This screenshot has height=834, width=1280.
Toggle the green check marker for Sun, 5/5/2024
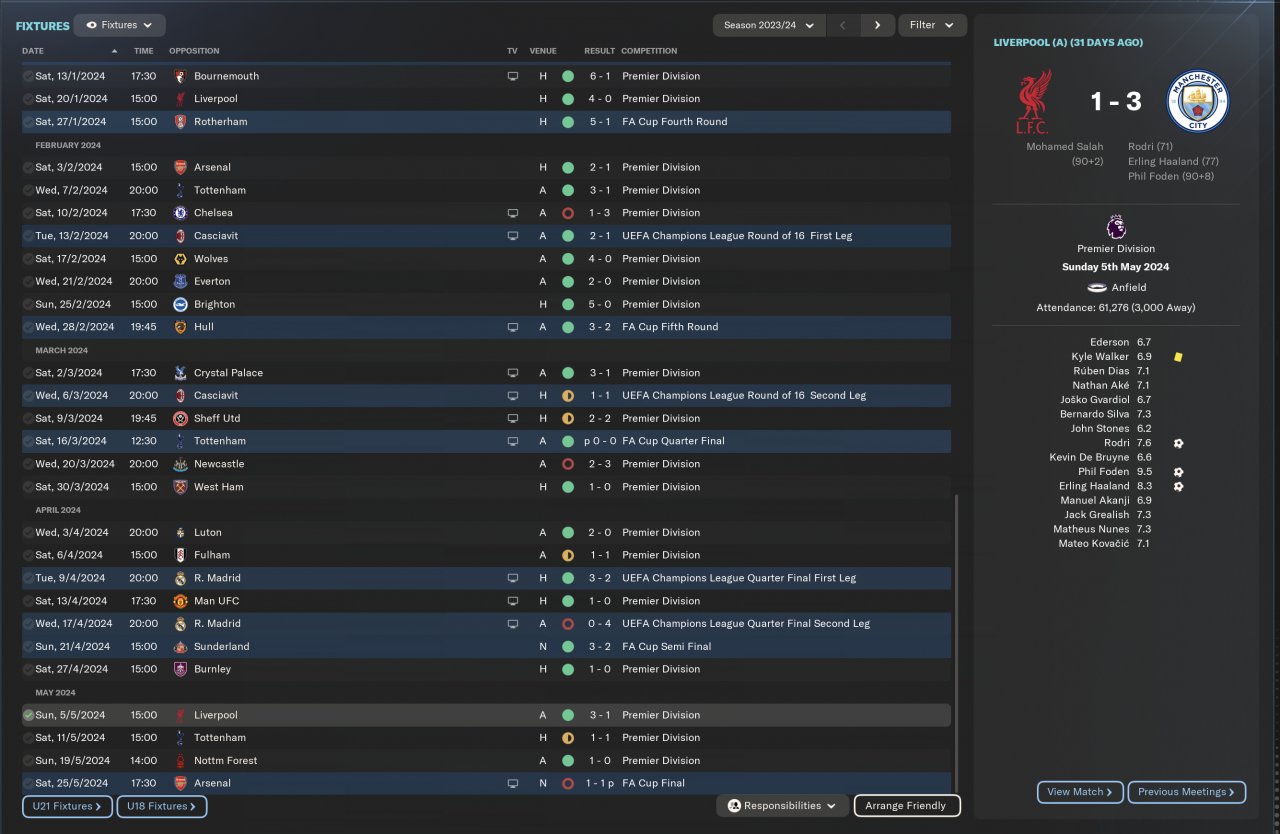28,715
